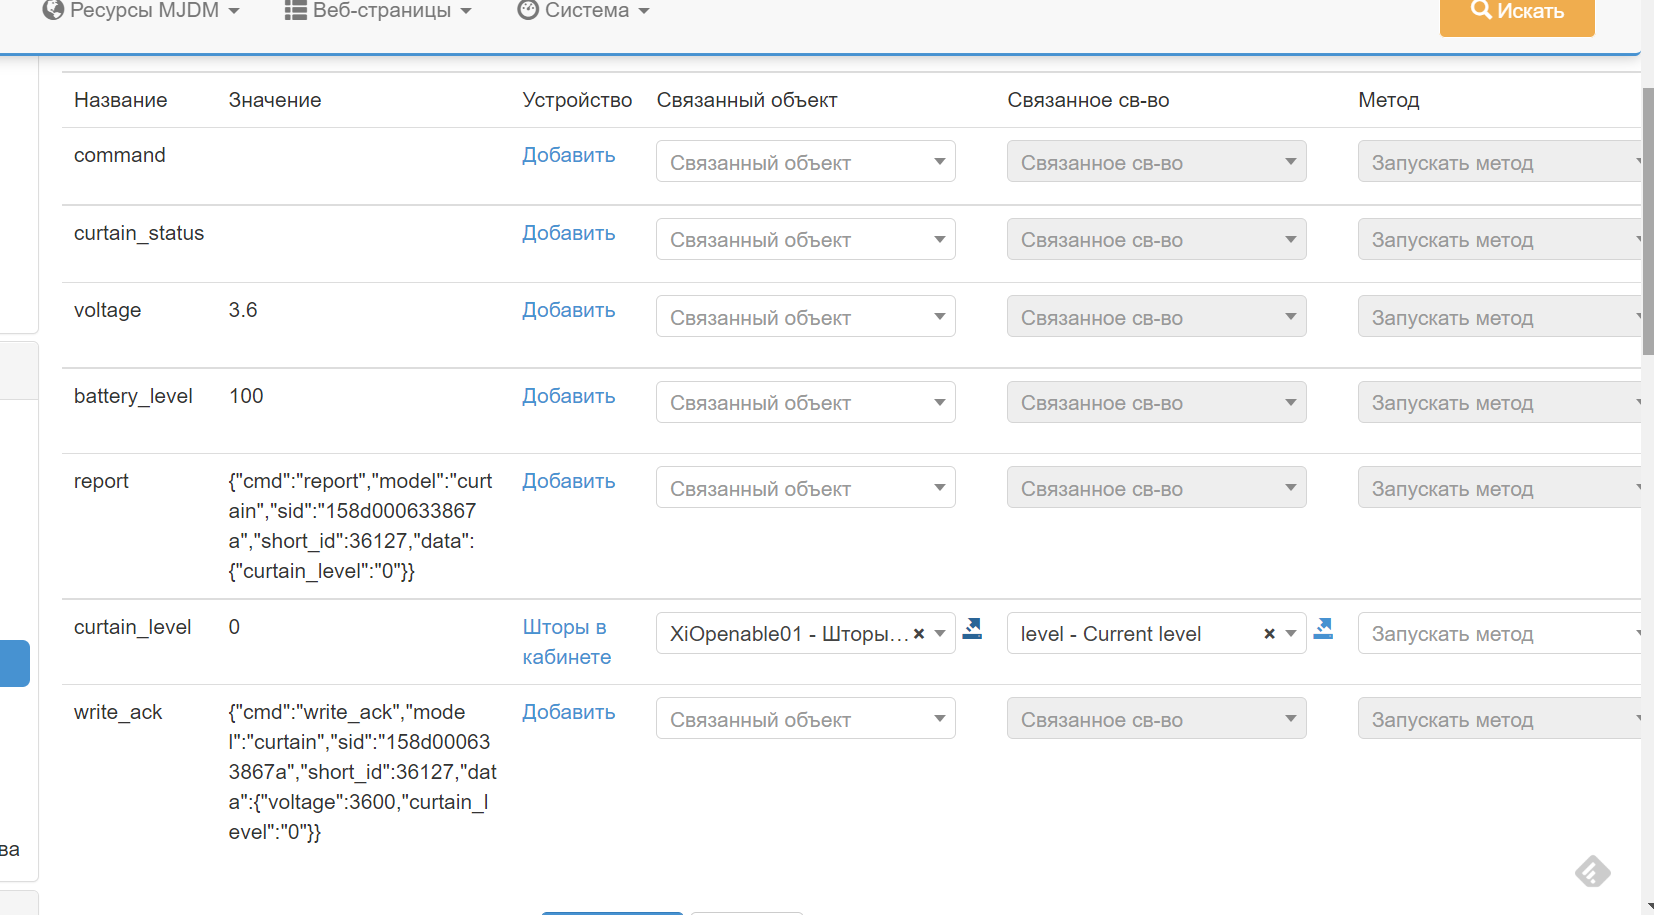The image size is (1654, 915).
Task: Open Связанный объект dropdown for battery_level row
Action: (x=805, y=403)
